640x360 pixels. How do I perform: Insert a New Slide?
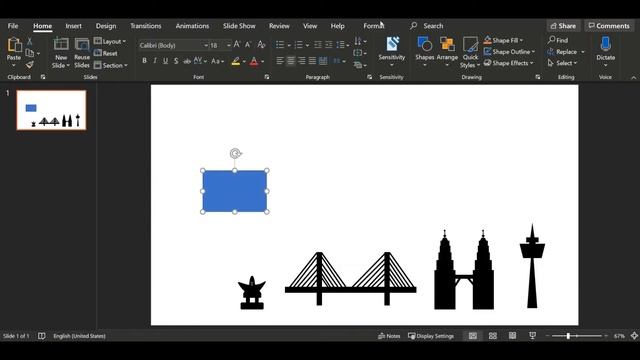(x=61, y=53)
